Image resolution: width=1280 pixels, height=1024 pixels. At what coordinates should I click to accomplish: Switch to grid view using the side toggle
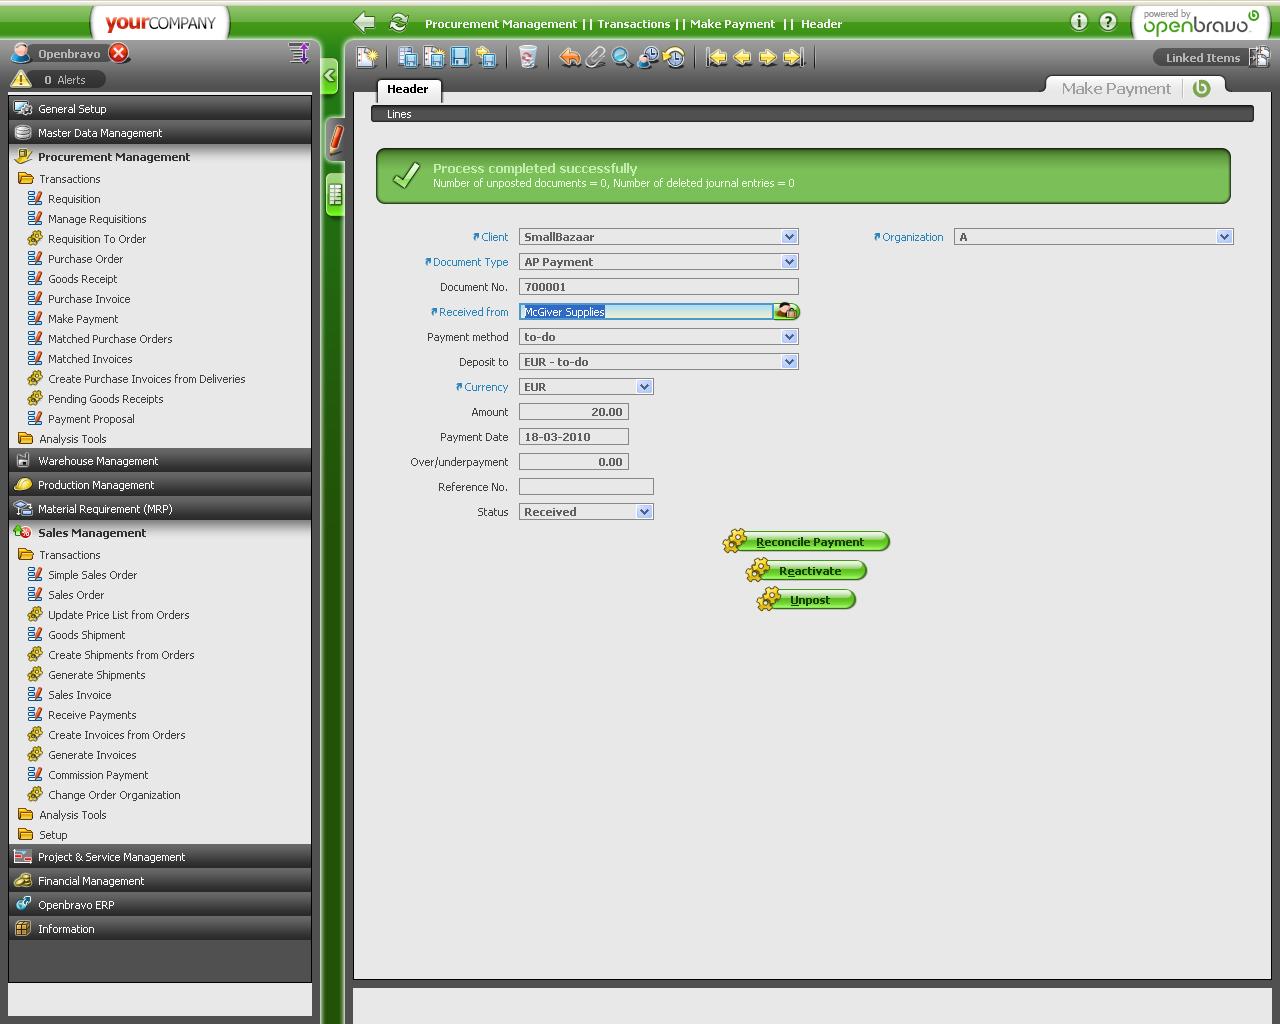click(x=335, y=194)
